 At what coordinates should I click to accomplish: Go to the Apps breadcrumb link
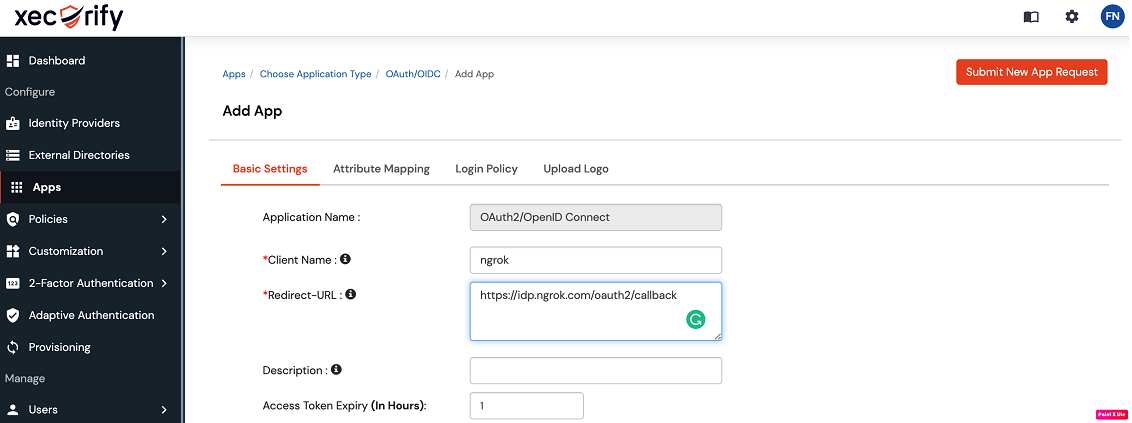point(234,74)
